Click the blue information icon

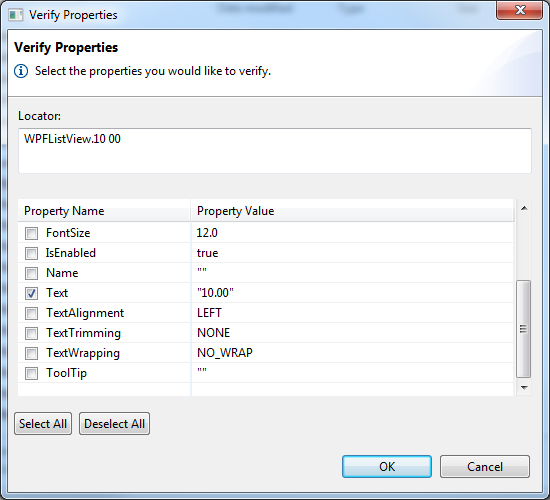tap(21, 71)
